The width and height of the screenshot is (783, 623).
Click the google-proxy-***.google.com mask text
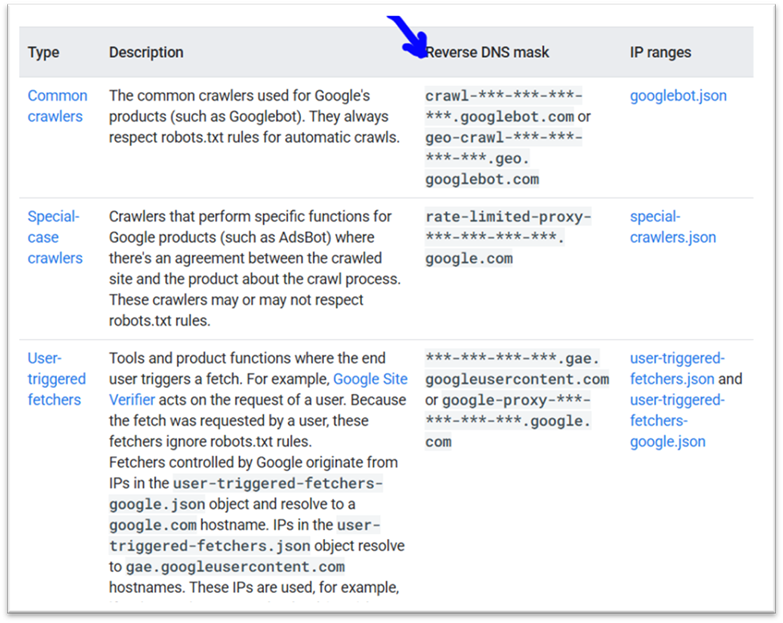508,421
